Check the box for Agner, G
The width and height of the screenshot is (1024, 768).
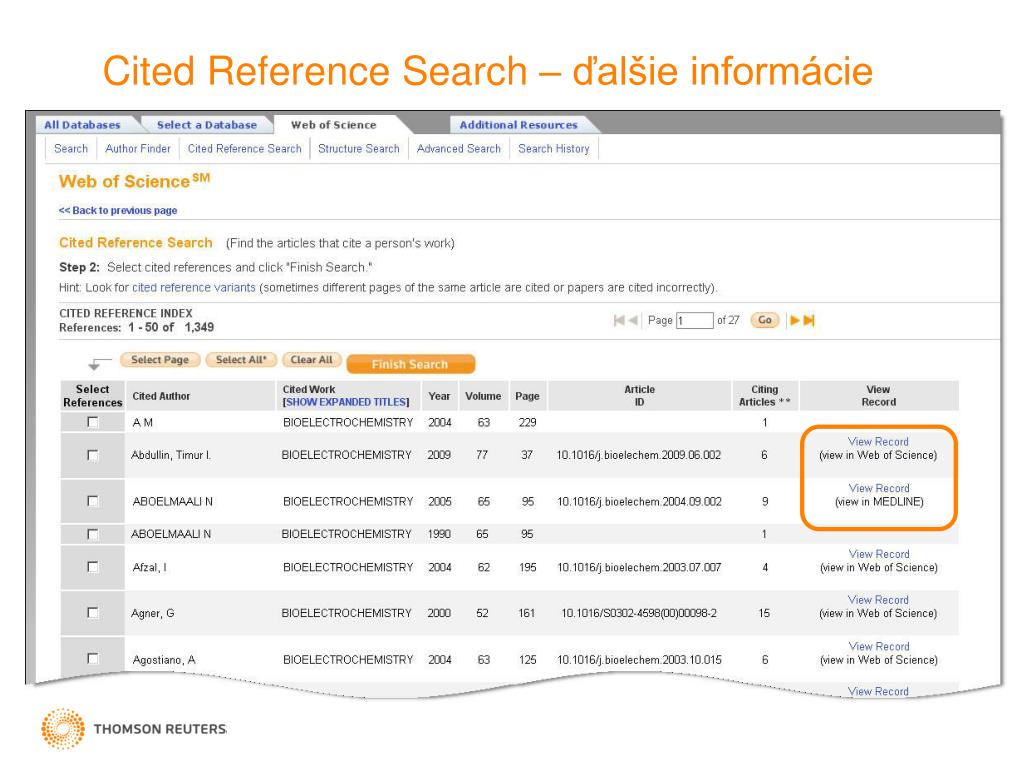pyautogui.click(x=93, y=613)
